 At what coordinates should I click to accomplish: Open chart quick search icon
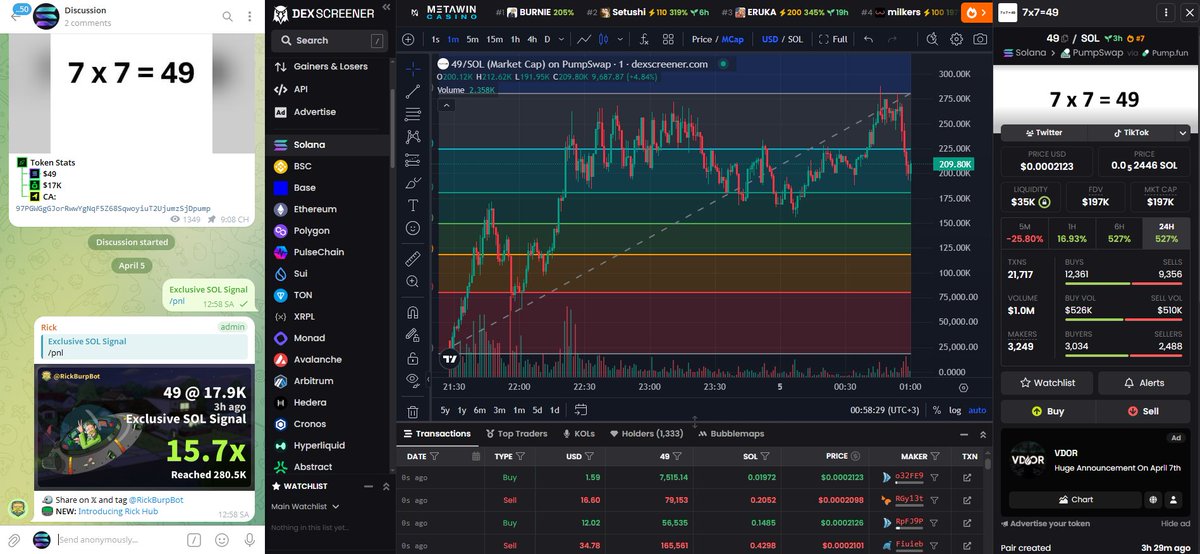click(x=932, y=39)
